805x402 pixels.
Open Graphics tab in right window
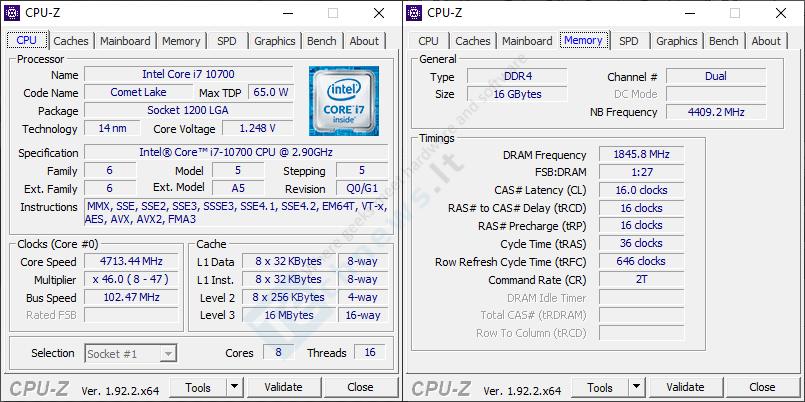coord(677,41)
